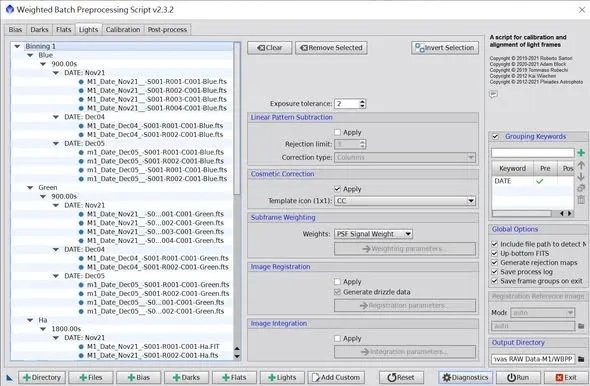Collapse the Binning 1 tree node
This screenshot has width=590, height=386.
click(17, 46)
